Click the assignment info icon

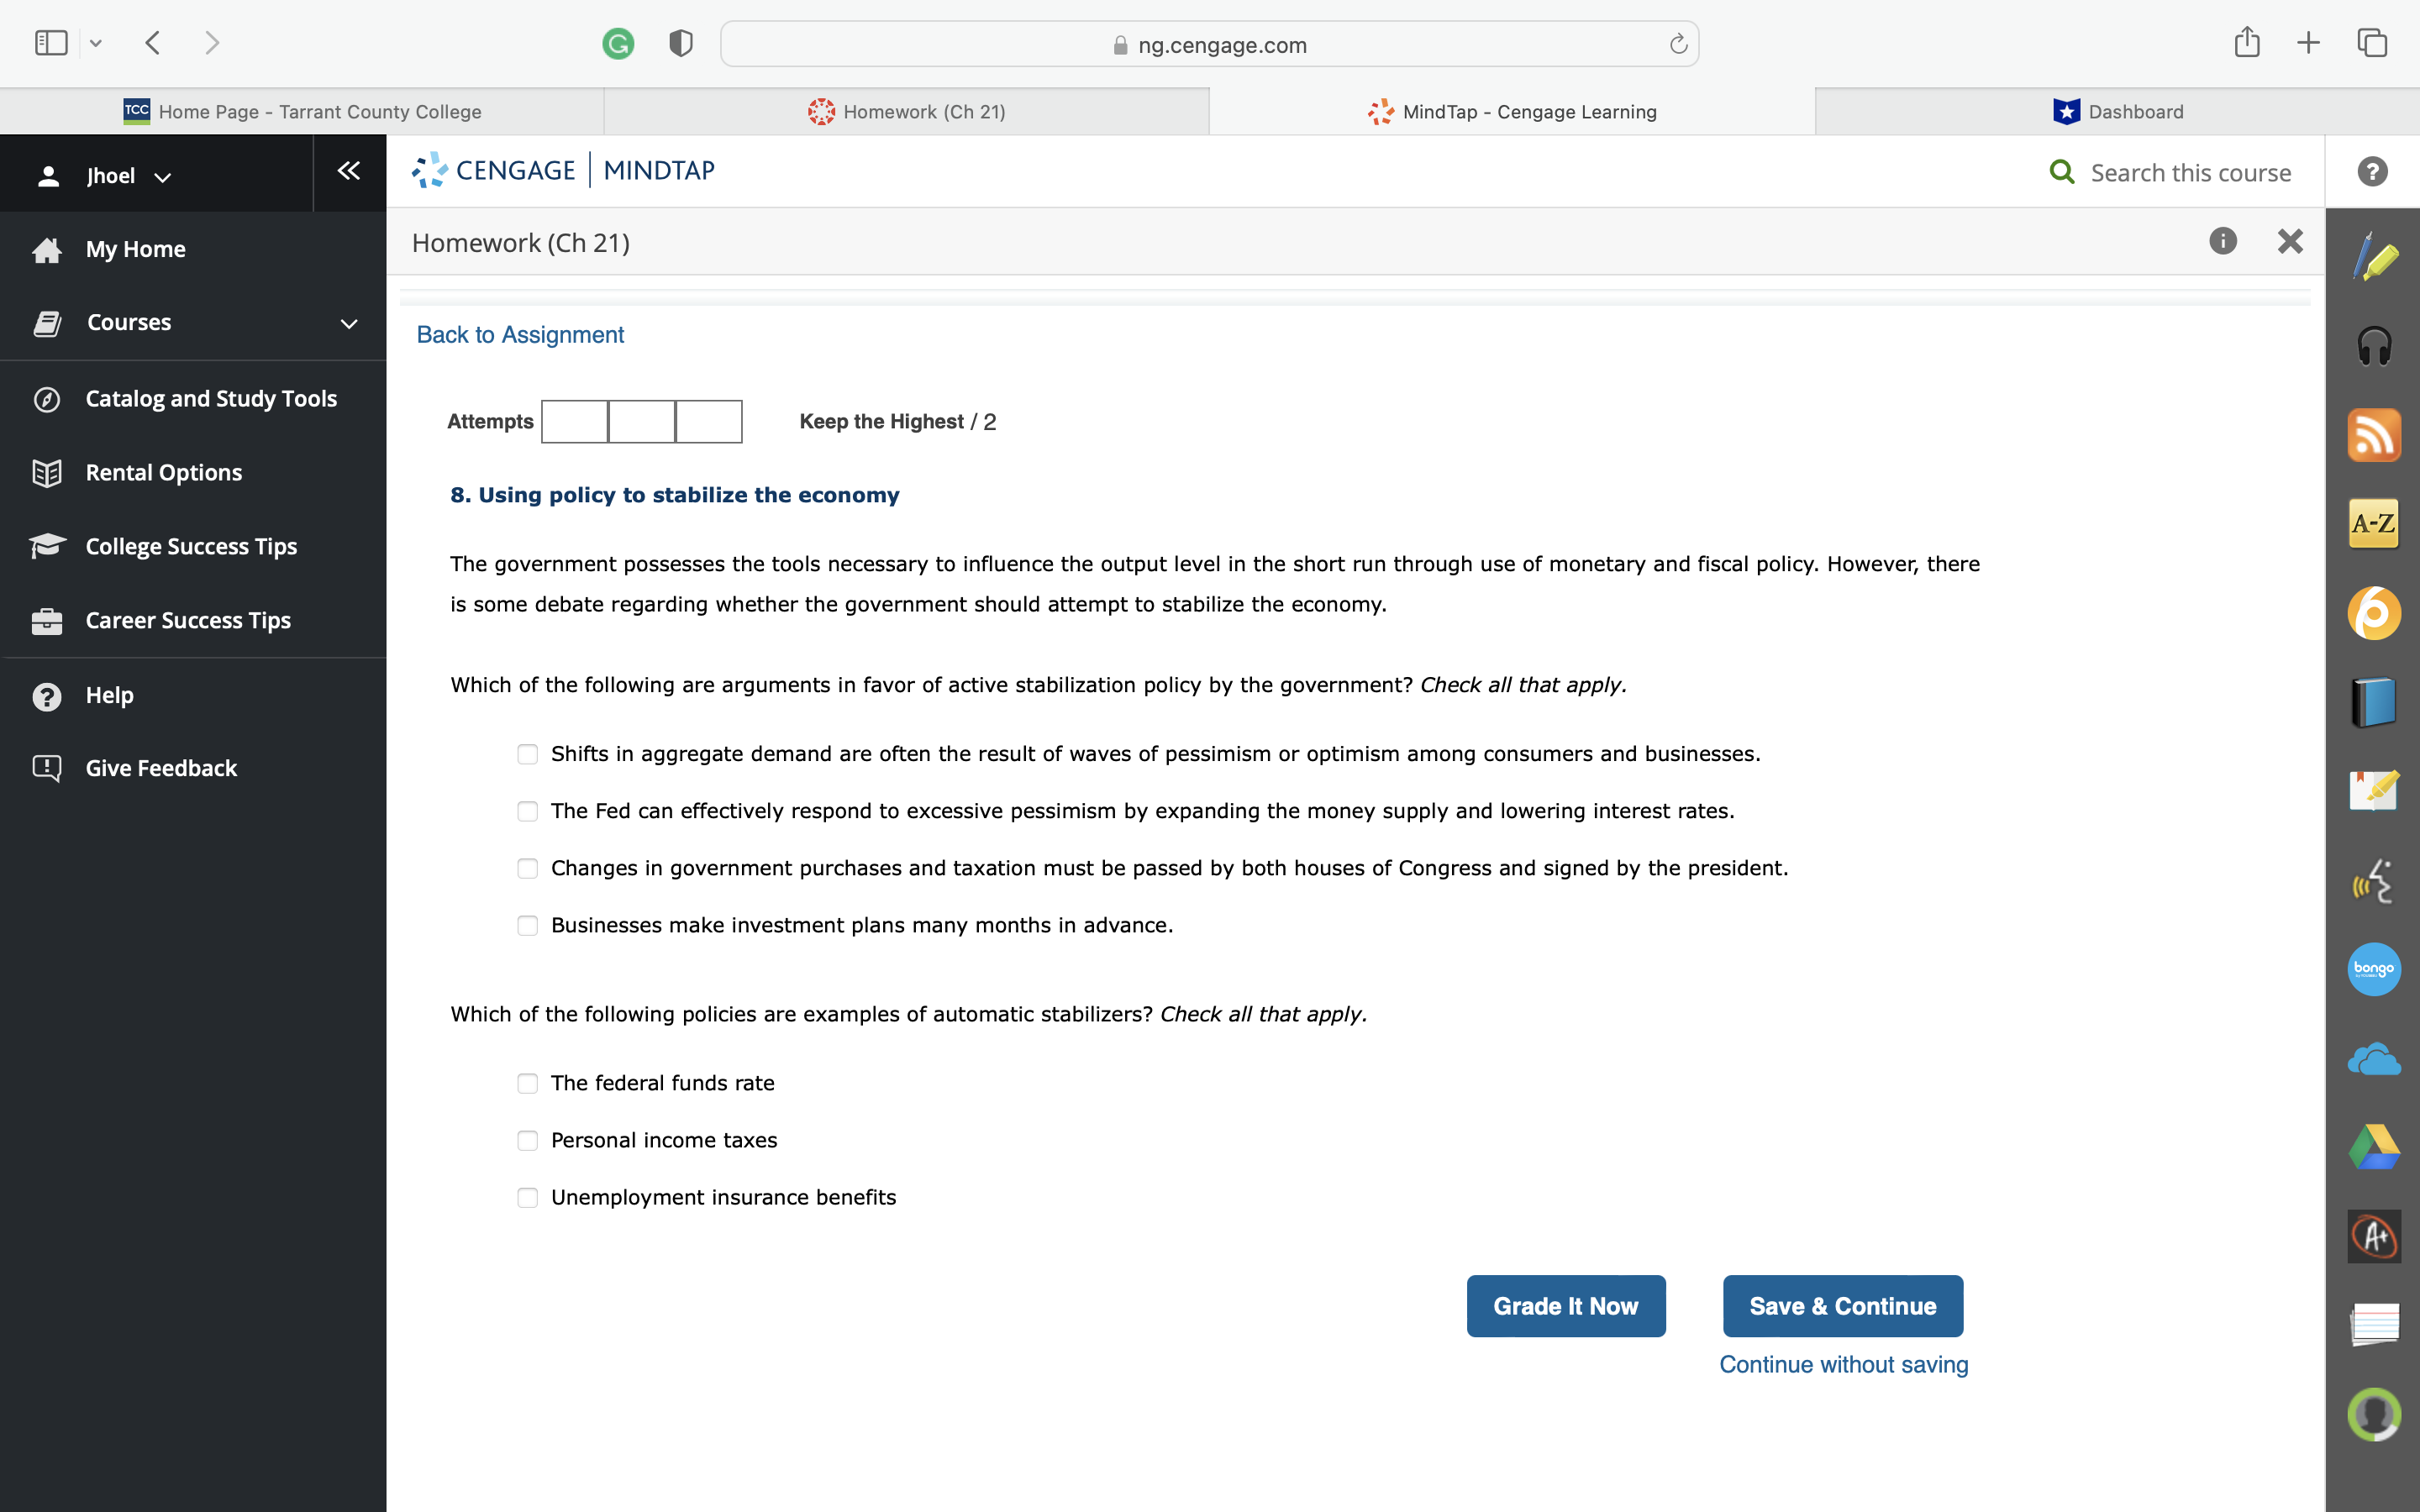(2222, 241)
